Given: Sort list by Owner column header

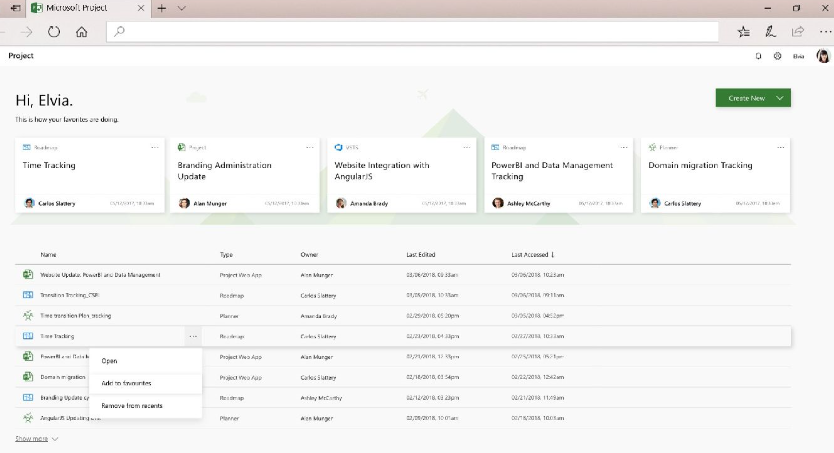Looking at the screenshot, I should 309,255.
